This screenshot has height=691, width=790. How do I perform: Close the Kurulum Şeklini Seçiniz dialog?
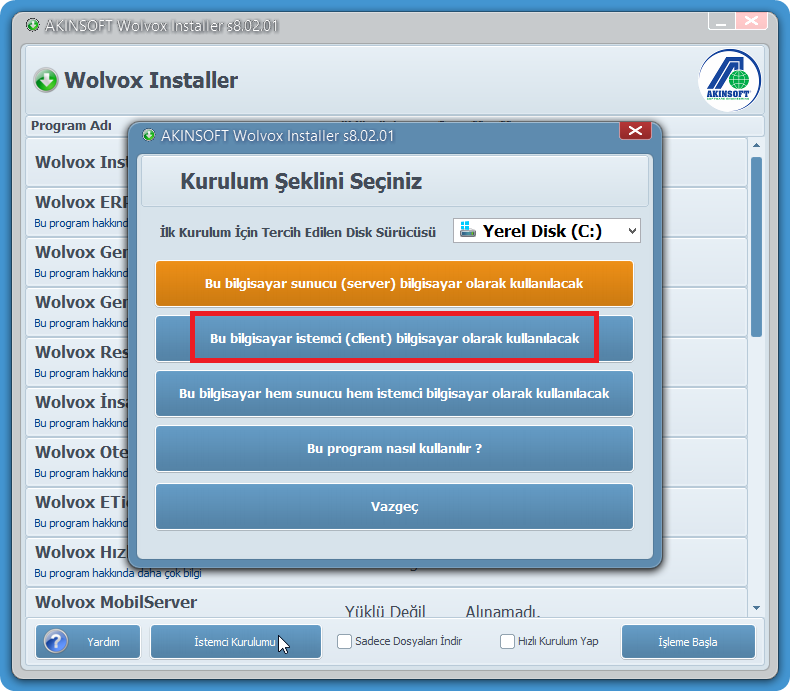[x=635, y=130]
